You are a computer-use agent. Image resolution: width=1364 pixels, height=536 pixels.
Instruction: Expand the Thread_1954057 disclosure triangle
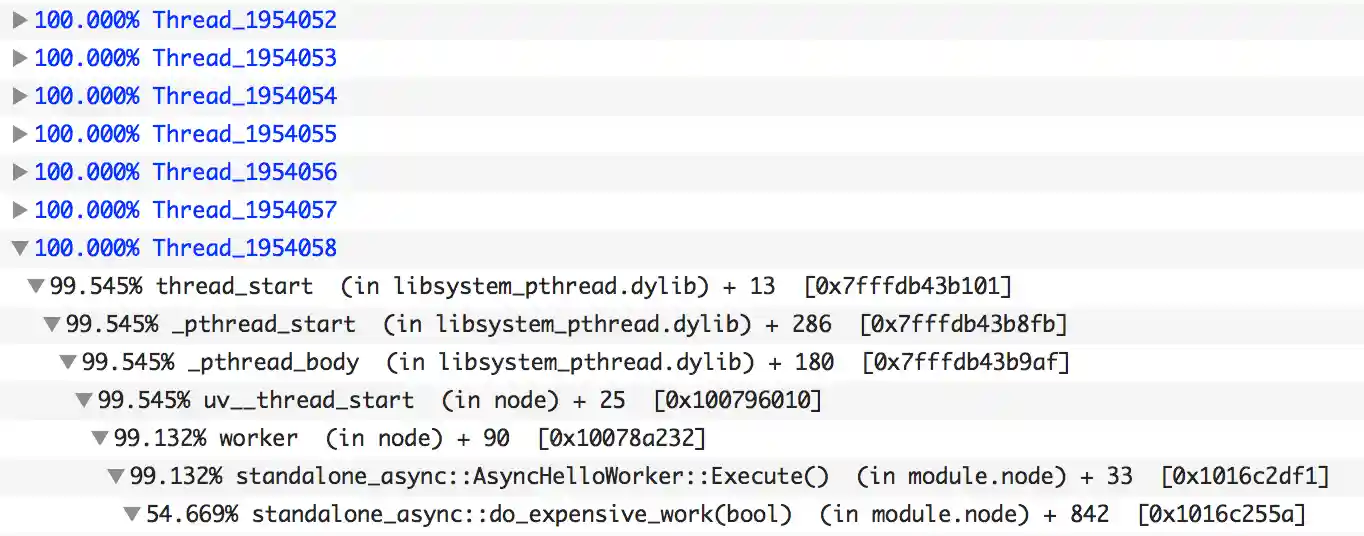(19, 210)
